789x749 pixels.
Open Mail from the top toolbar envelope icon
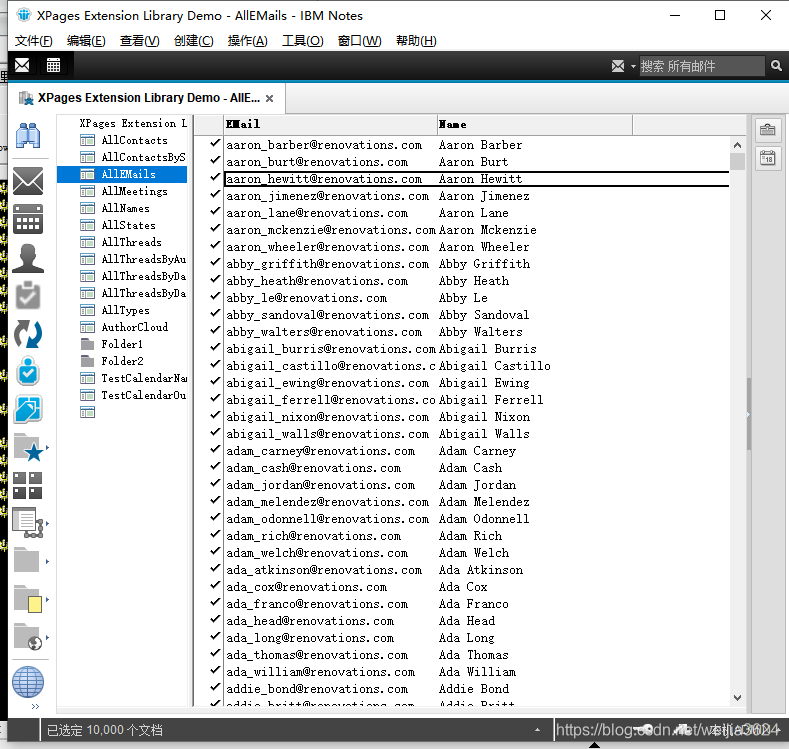point(22,65)
